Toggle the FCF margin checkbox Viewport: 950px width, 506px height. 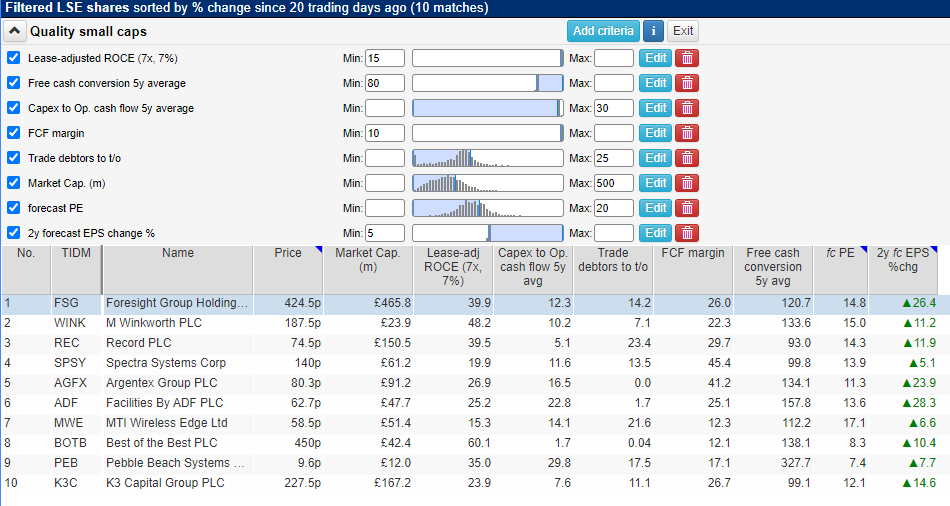(x=14, y=133)
